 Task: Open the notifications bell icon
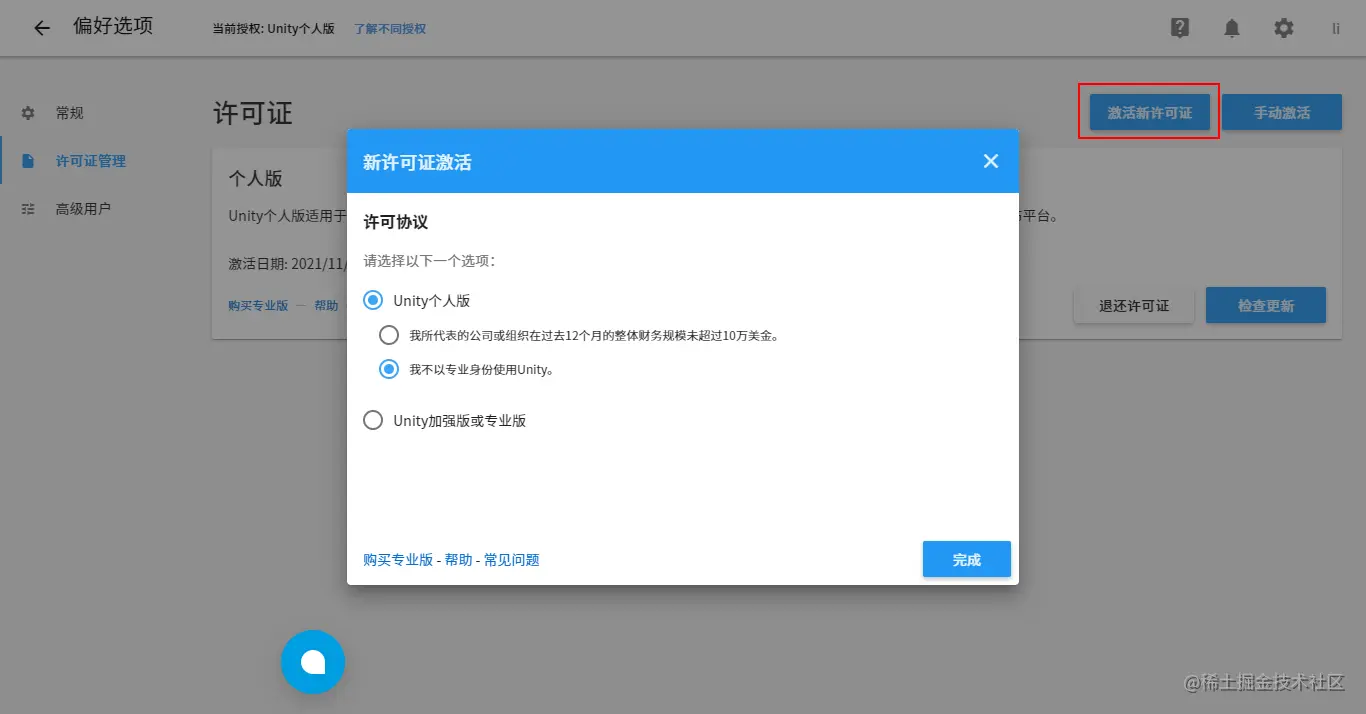(1232, 28)
